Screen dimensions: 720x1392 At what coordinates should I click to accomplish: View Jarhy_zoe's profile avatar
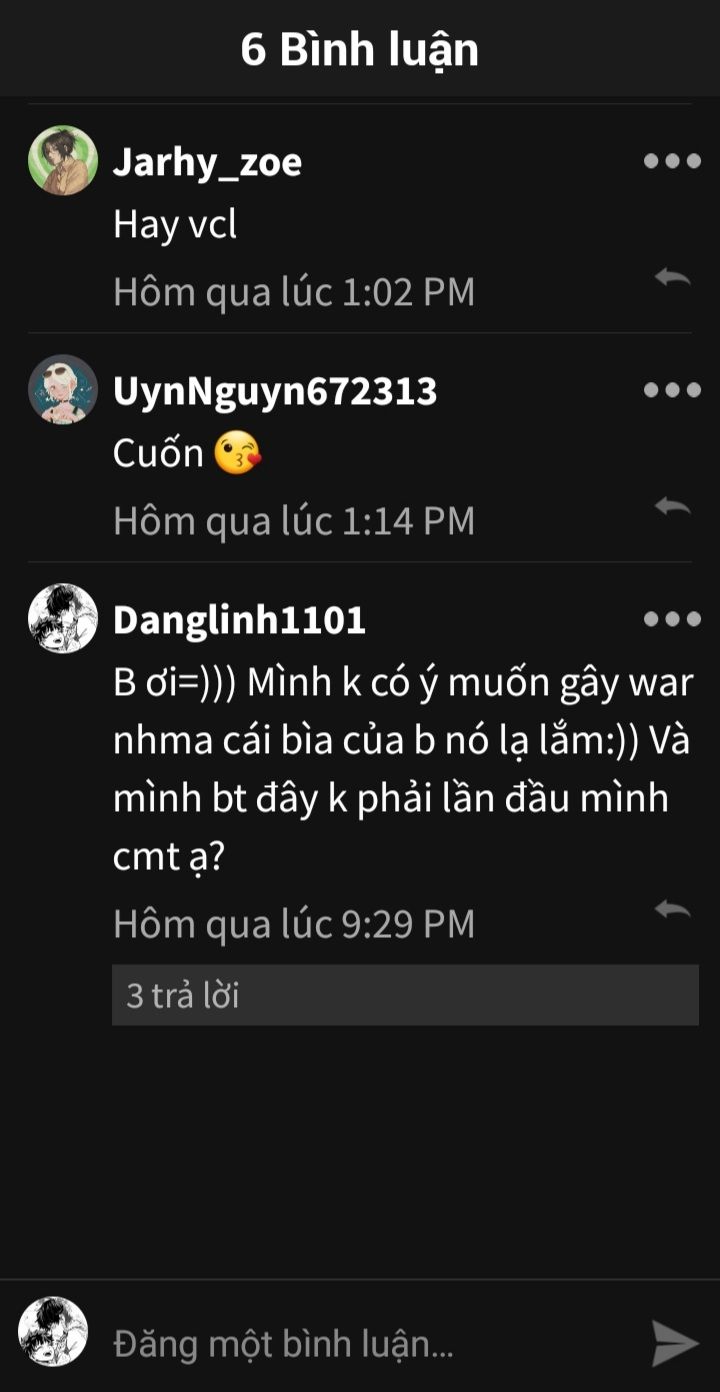click(63, 160)
